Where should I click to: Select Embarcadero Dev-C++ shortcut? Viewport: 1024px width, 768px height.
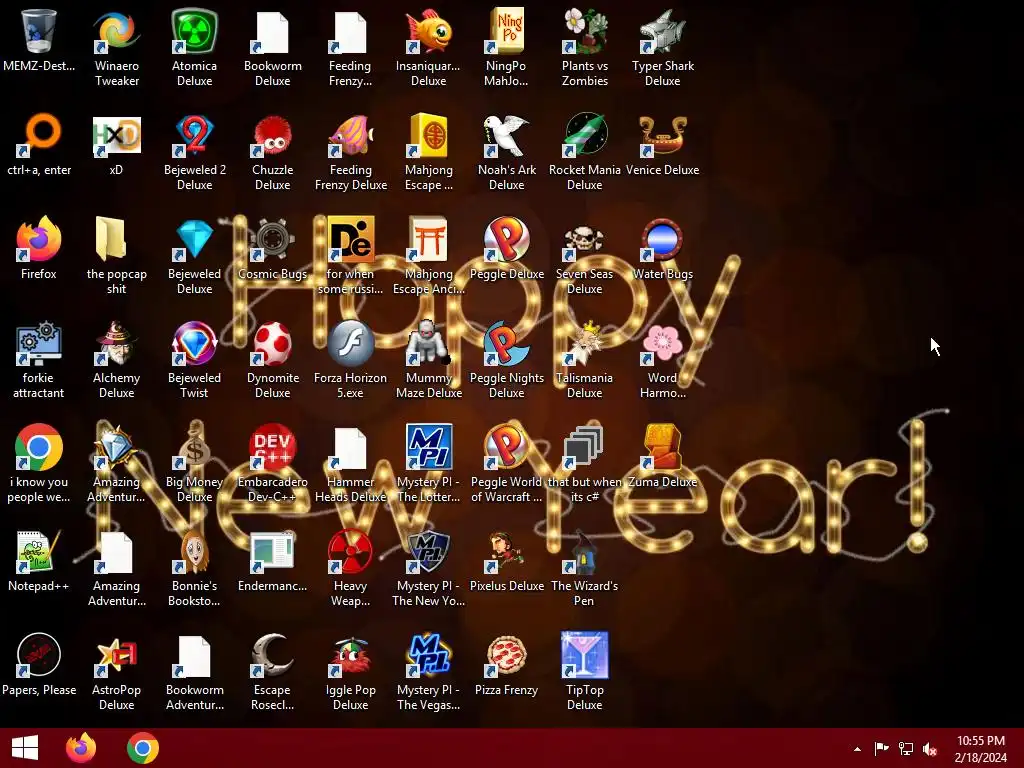point(272,447)
